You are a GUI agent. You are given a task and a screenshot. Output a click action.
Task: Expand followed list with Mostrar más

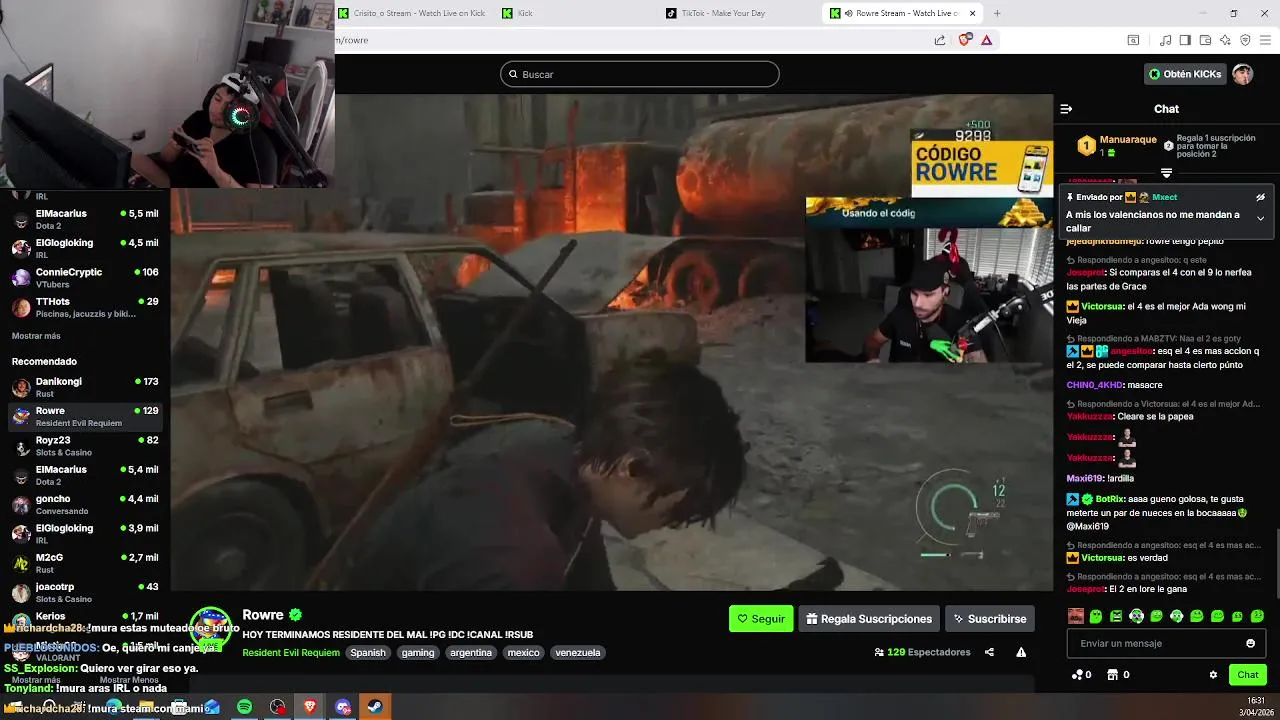click(36, 336)
